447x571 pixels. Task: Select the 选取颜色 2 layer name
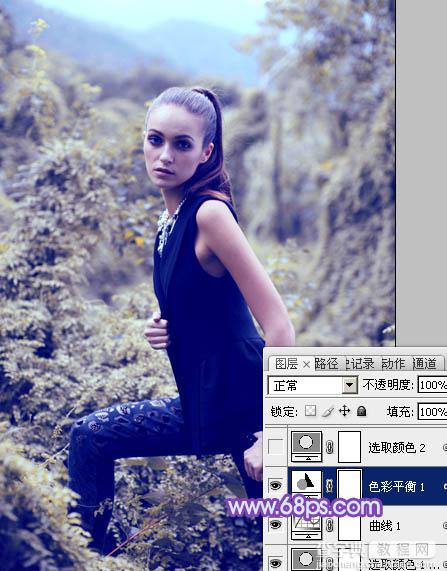(x=397, y=448)
